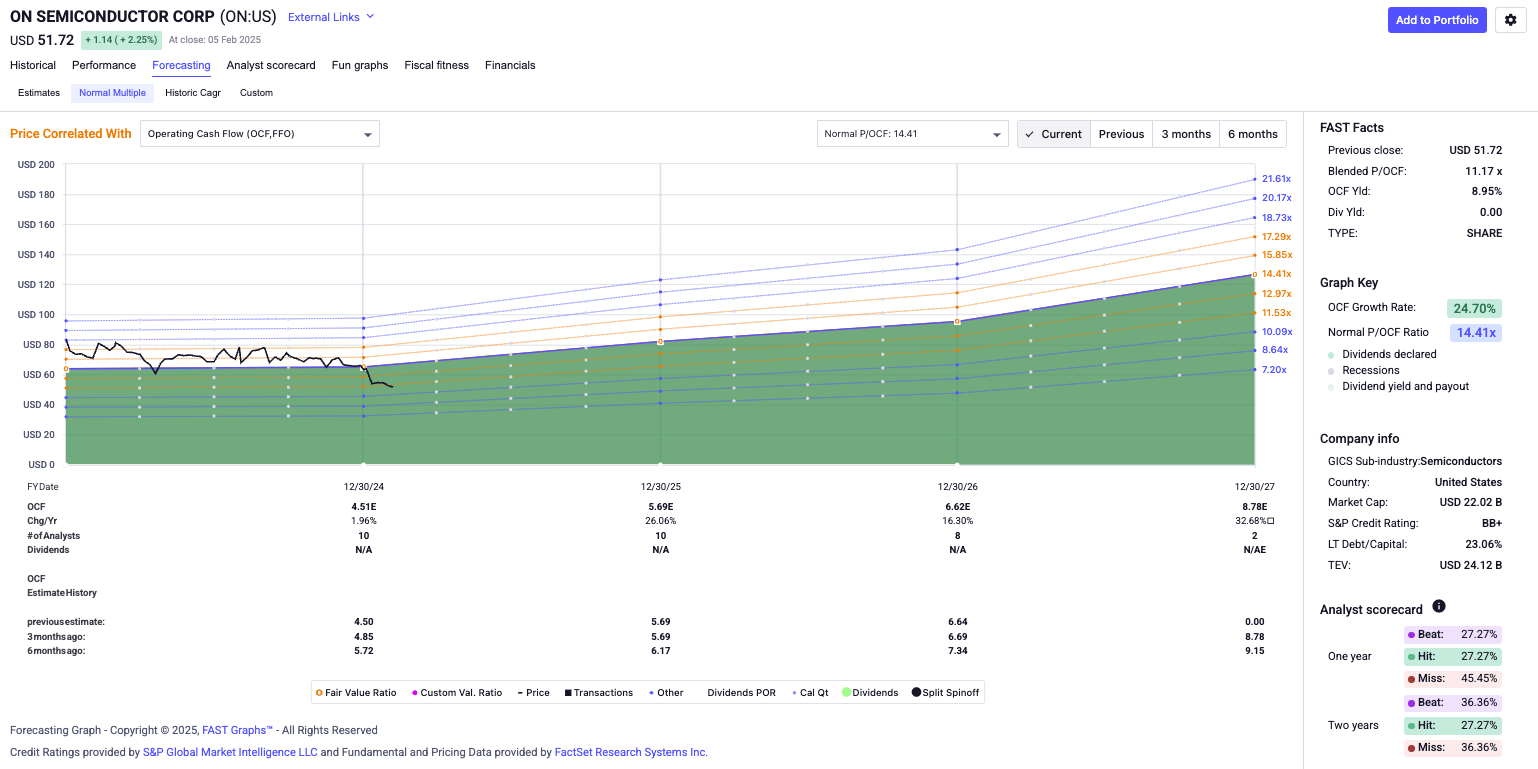Toggle Dividend yield and payout option
This screenshot has width=1538, height=769.
pos(1331,387)
